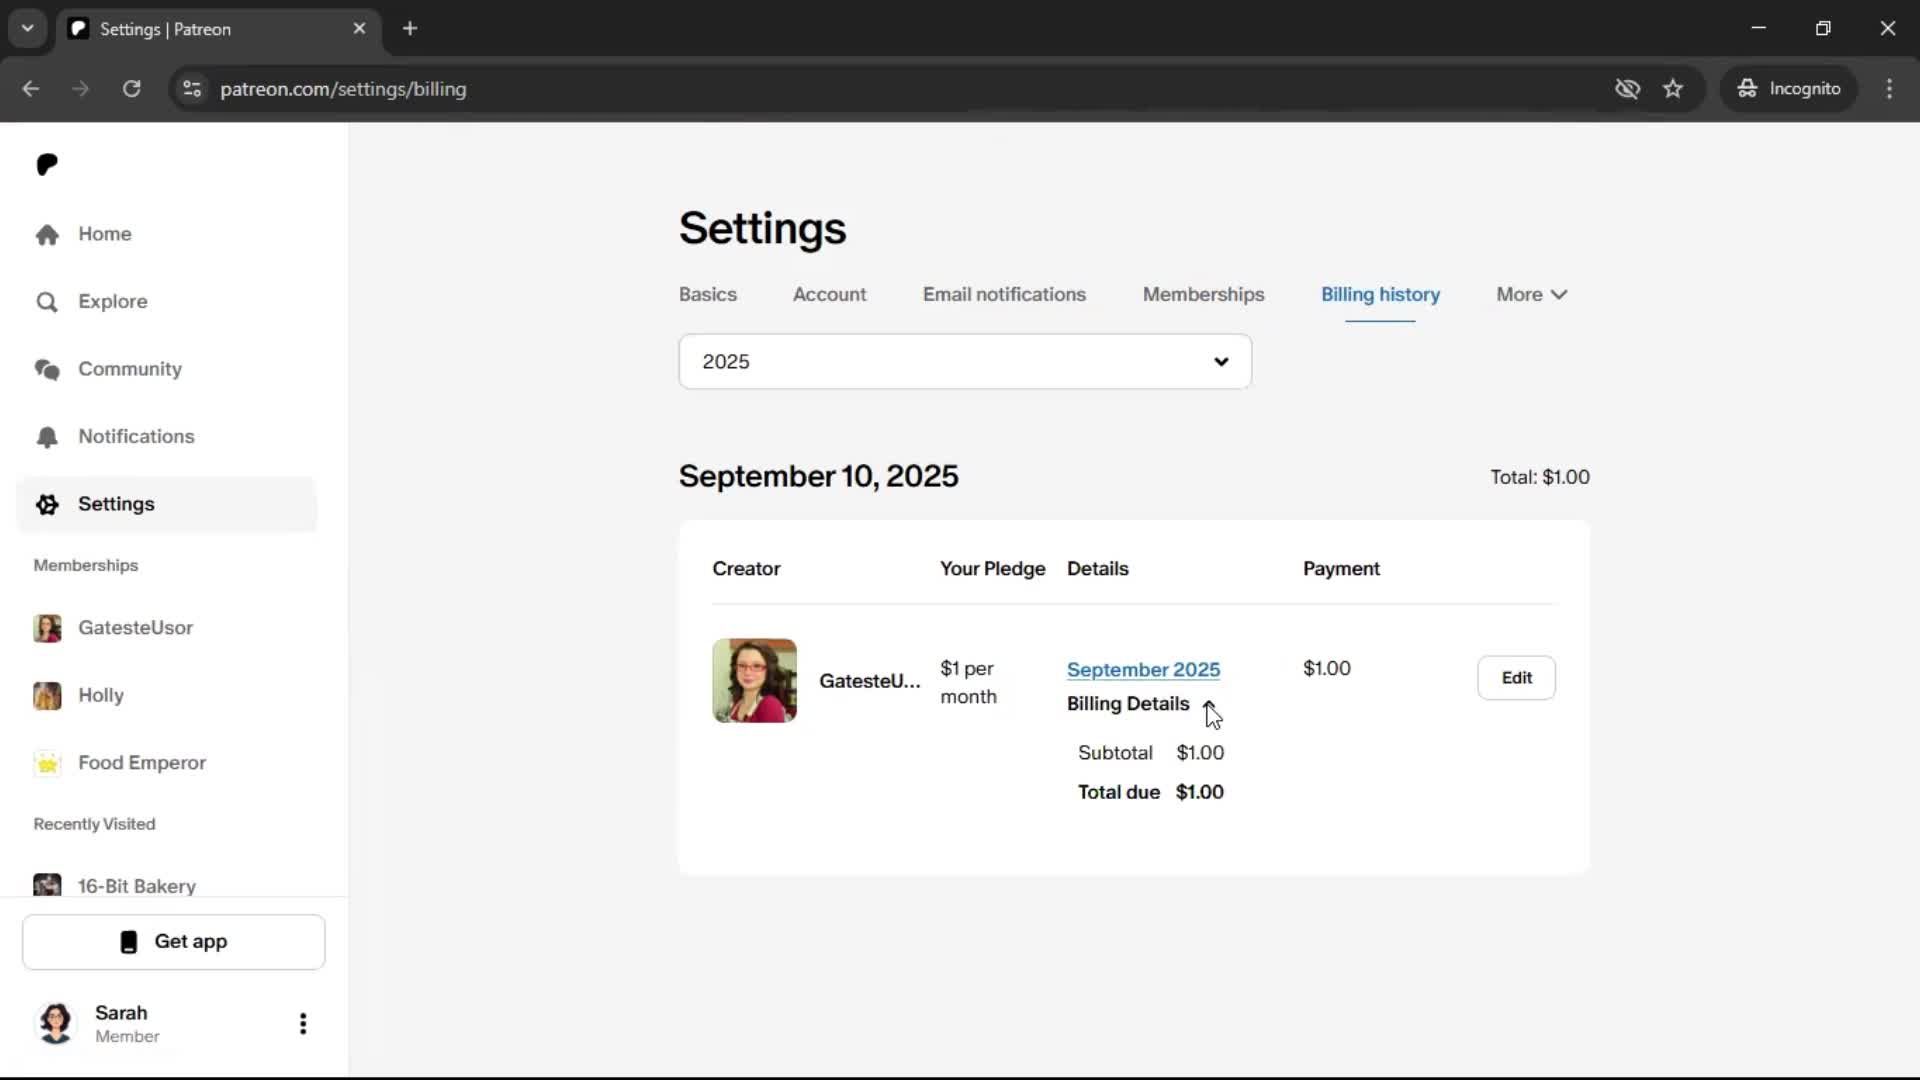The width and height of the screenshot is (1920, 1080).
Task: Click the September 10, 2025 heading
Action: tap(818, 477)
